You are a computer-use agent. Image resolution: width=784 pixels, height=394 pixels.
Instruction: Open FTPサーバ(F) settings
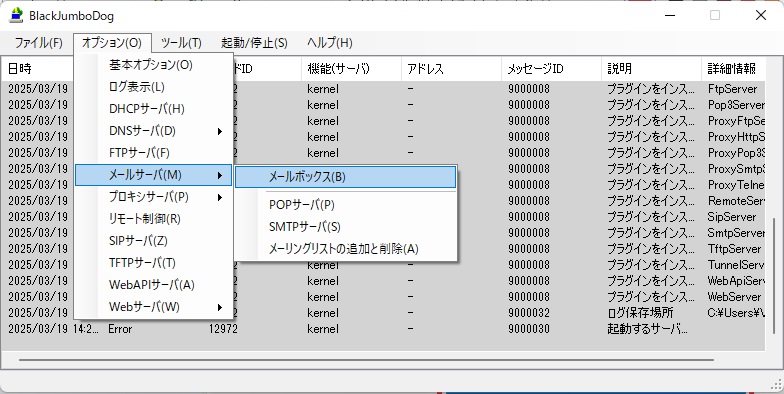pos(154,153)
